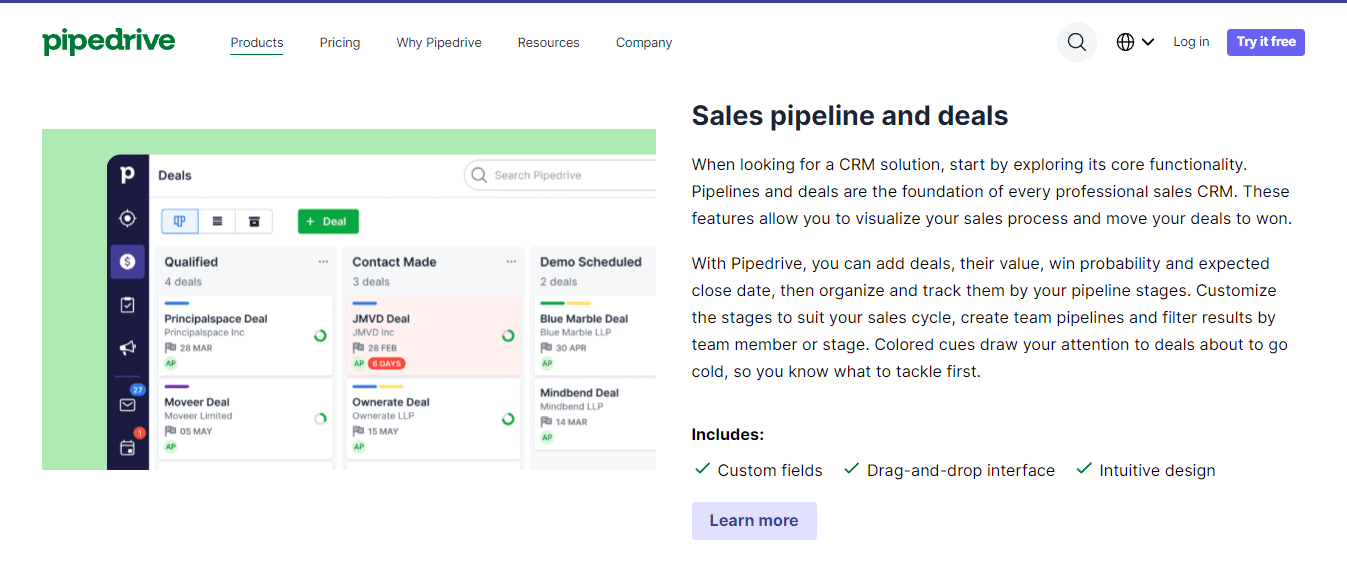This screenshot has width=1347, height=564.
Task: Open the Resources menu
Action: pyautogui.click(x=548, y=42)
